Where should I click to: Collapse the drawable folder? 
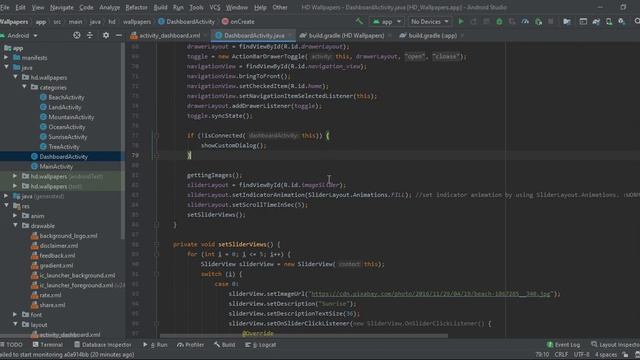[16, 225]
